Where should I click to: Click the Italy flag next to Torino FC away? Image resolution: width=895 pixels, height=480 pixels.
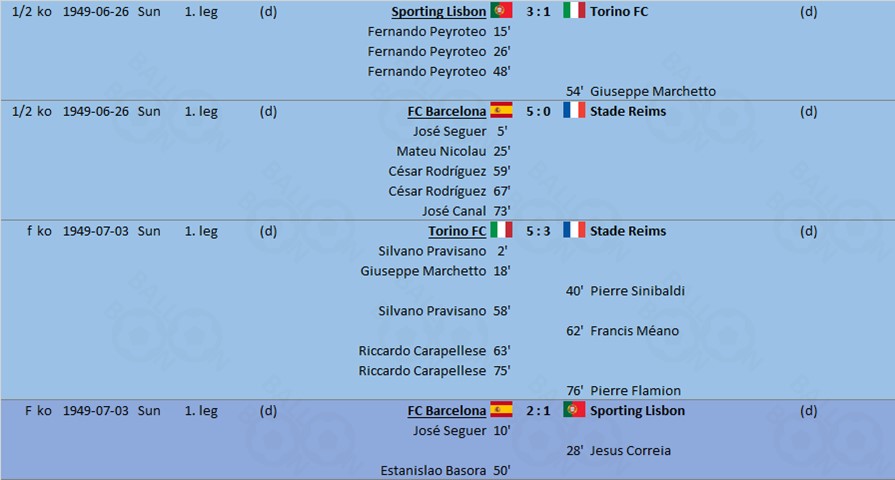[x=574, y=10]
